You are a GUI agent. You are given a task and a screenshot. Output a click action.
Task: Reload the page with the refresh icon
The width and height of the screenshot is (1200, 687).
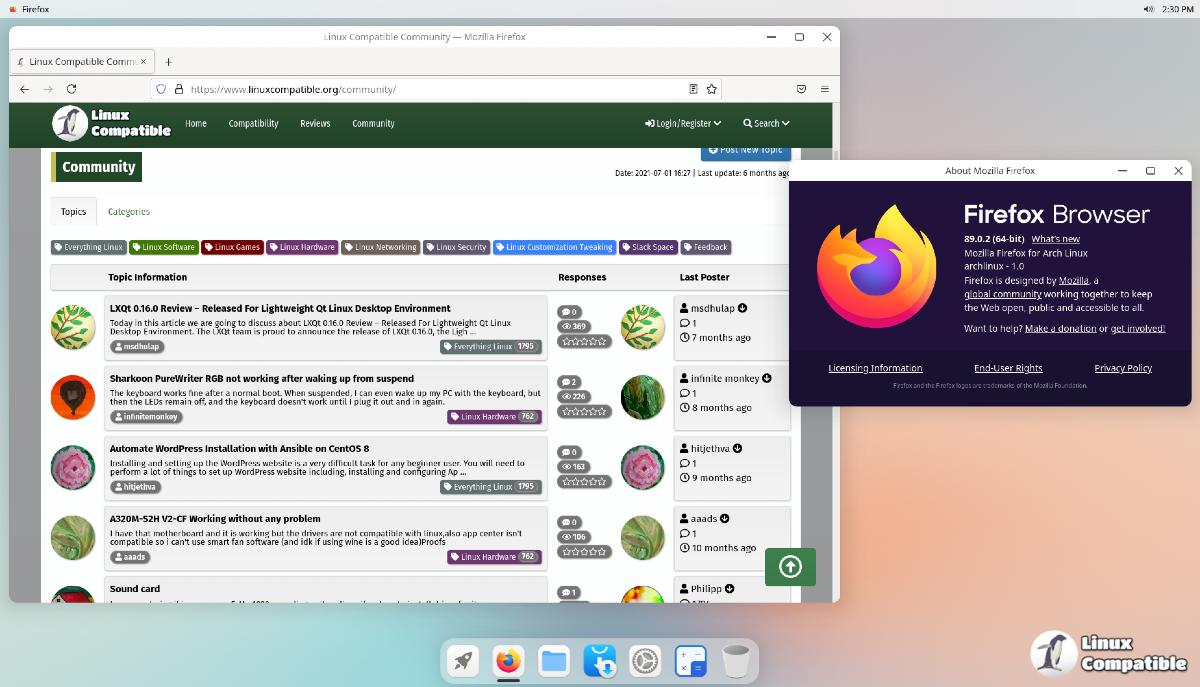point(71,89)
